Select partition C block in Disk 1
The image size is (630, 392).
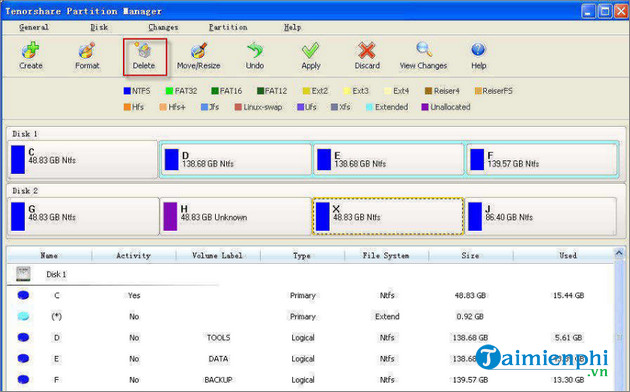pos(83,159)
